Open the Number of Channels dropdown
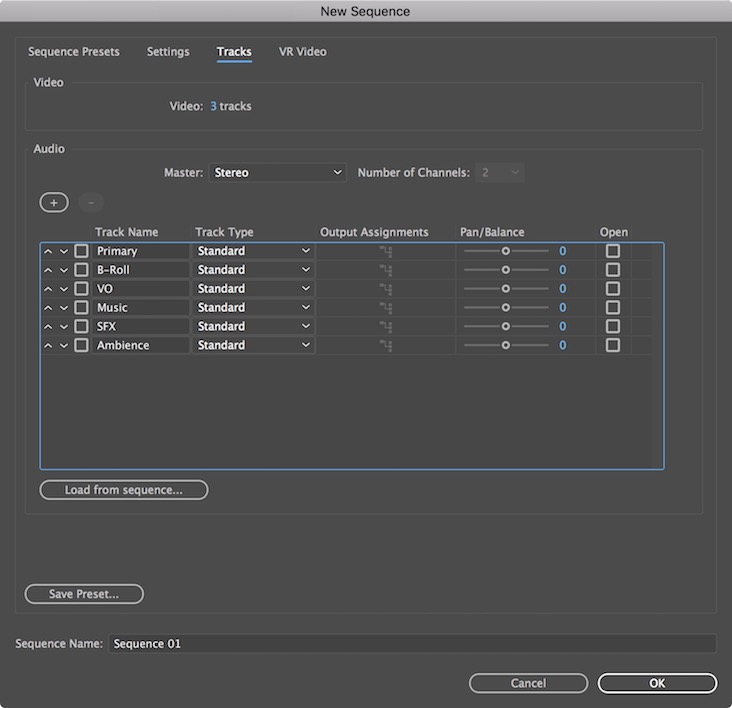The image size is (732, 708). point(500,173)
